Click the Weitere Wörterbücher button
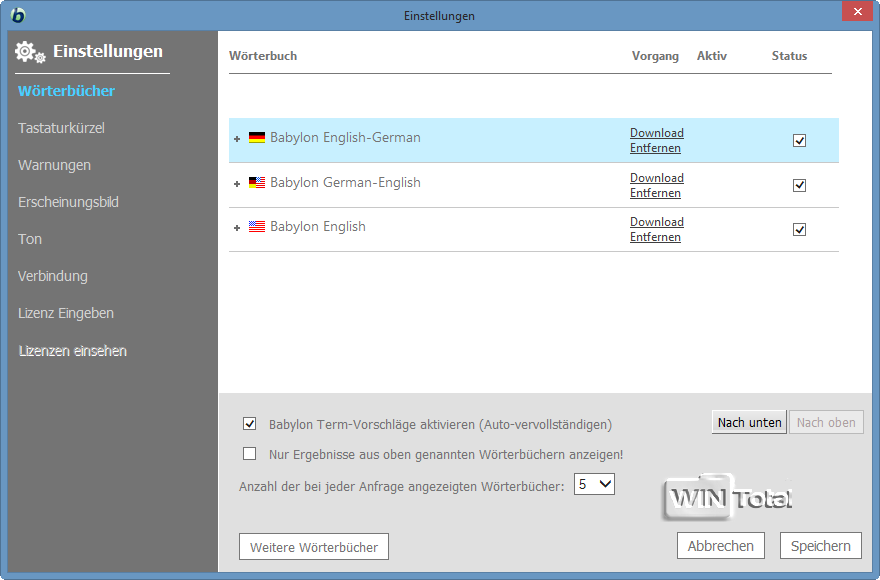This screenshot has height=580, width=880. [313, 547]
